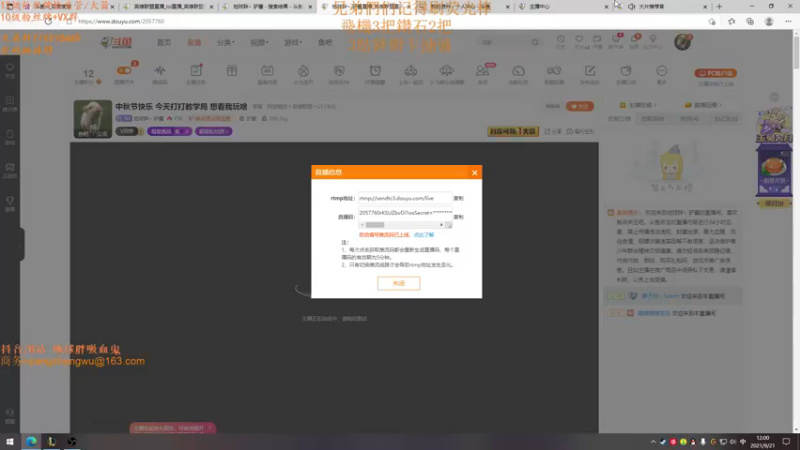Open the followed heart icon in header
The height and width of the screenshot is (450, 800).
[579, 39]
